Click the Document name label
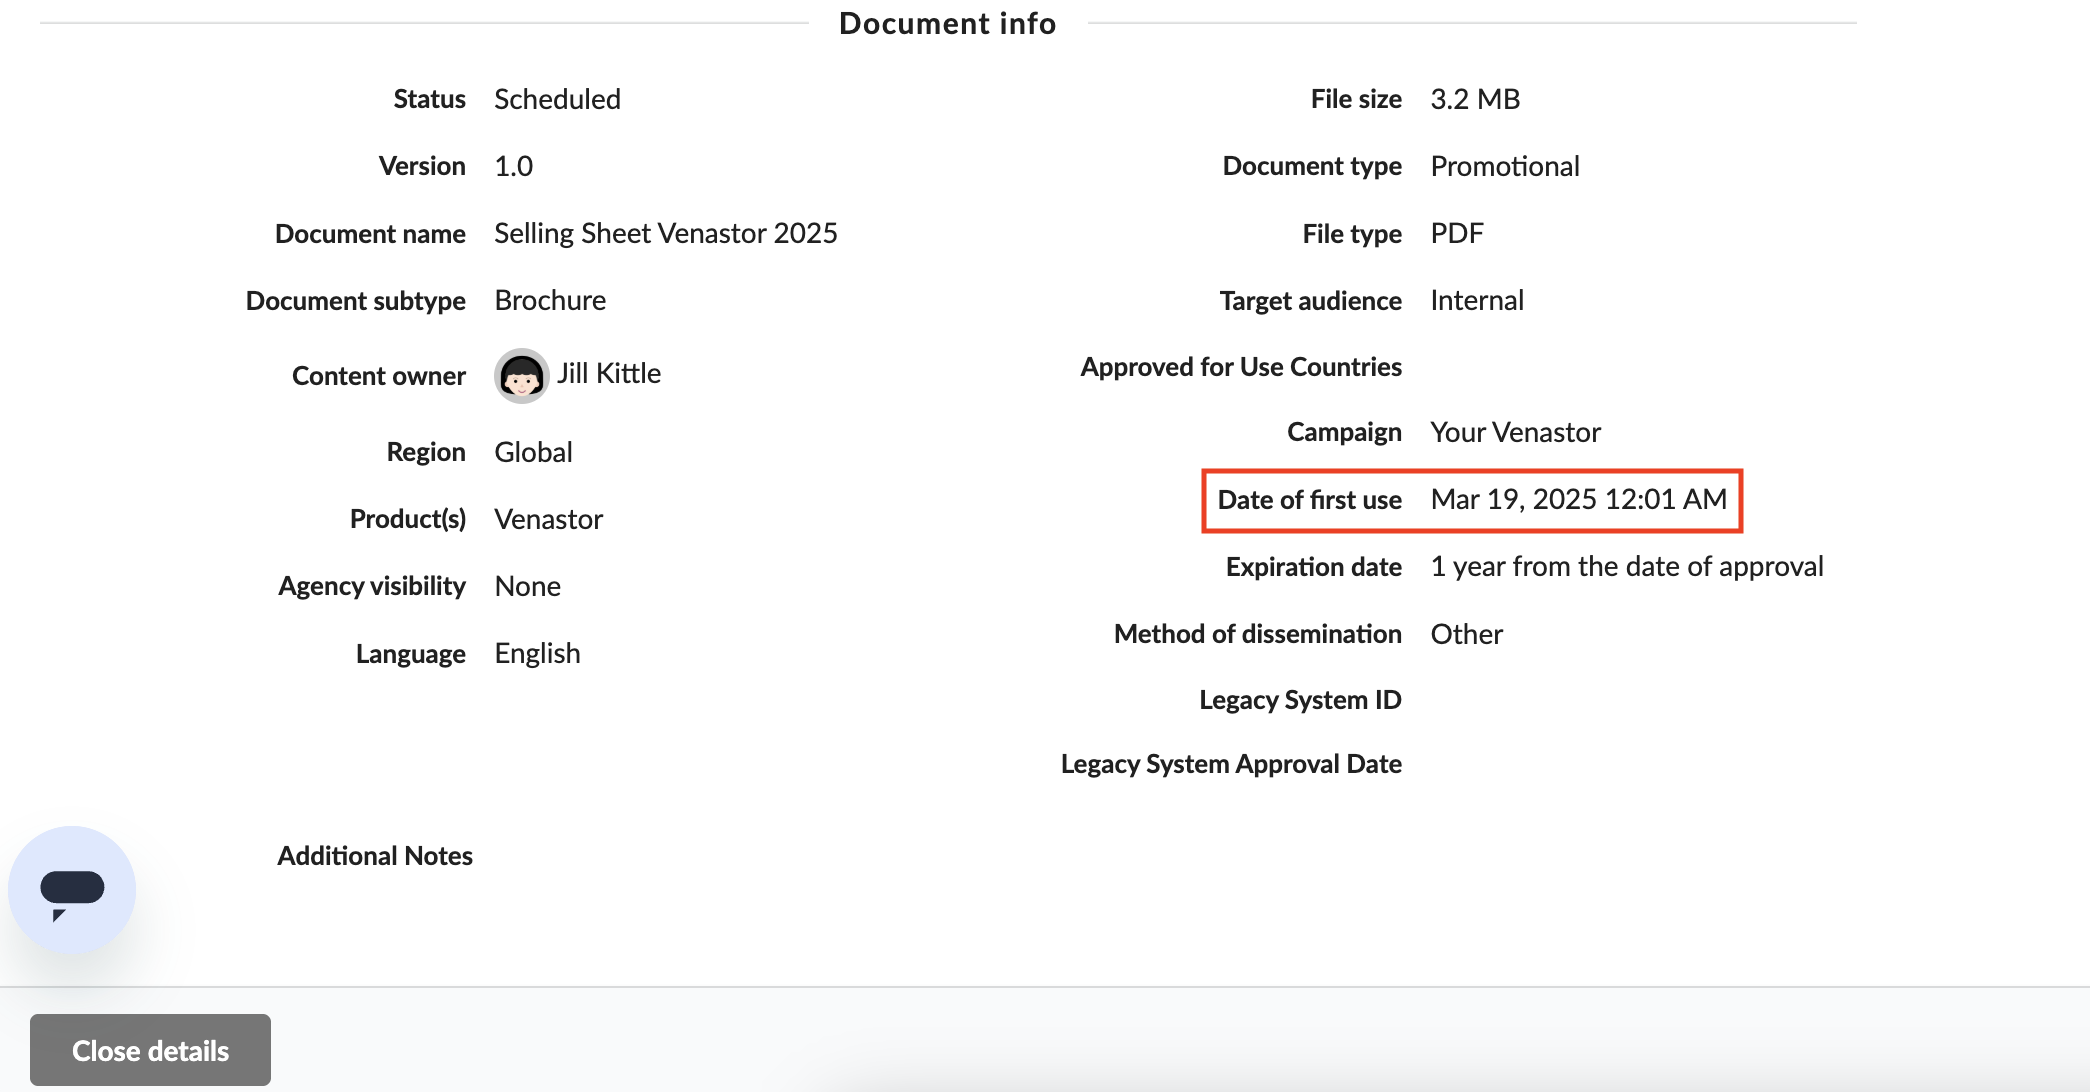 [x=370, y=234]
